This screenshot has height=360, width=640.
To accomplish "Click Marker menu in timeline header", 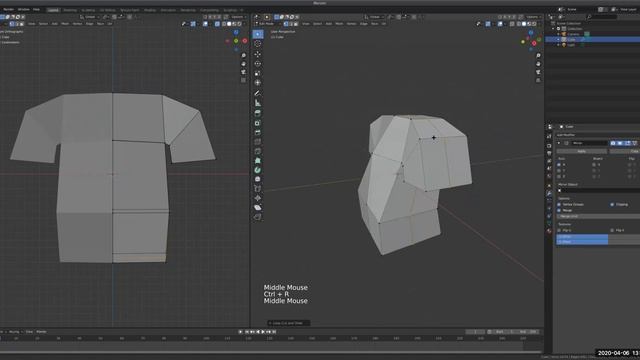I will tap(41, 332).
